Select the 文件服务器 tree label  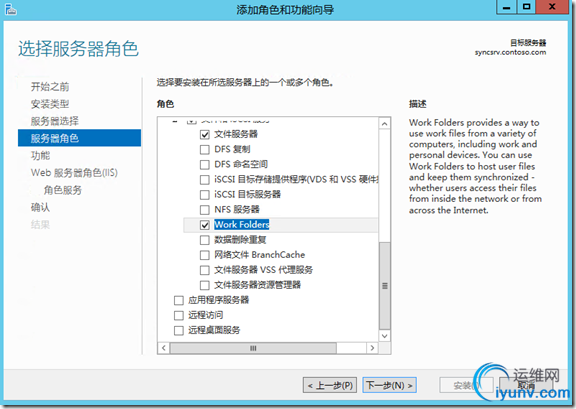(236, 134)
